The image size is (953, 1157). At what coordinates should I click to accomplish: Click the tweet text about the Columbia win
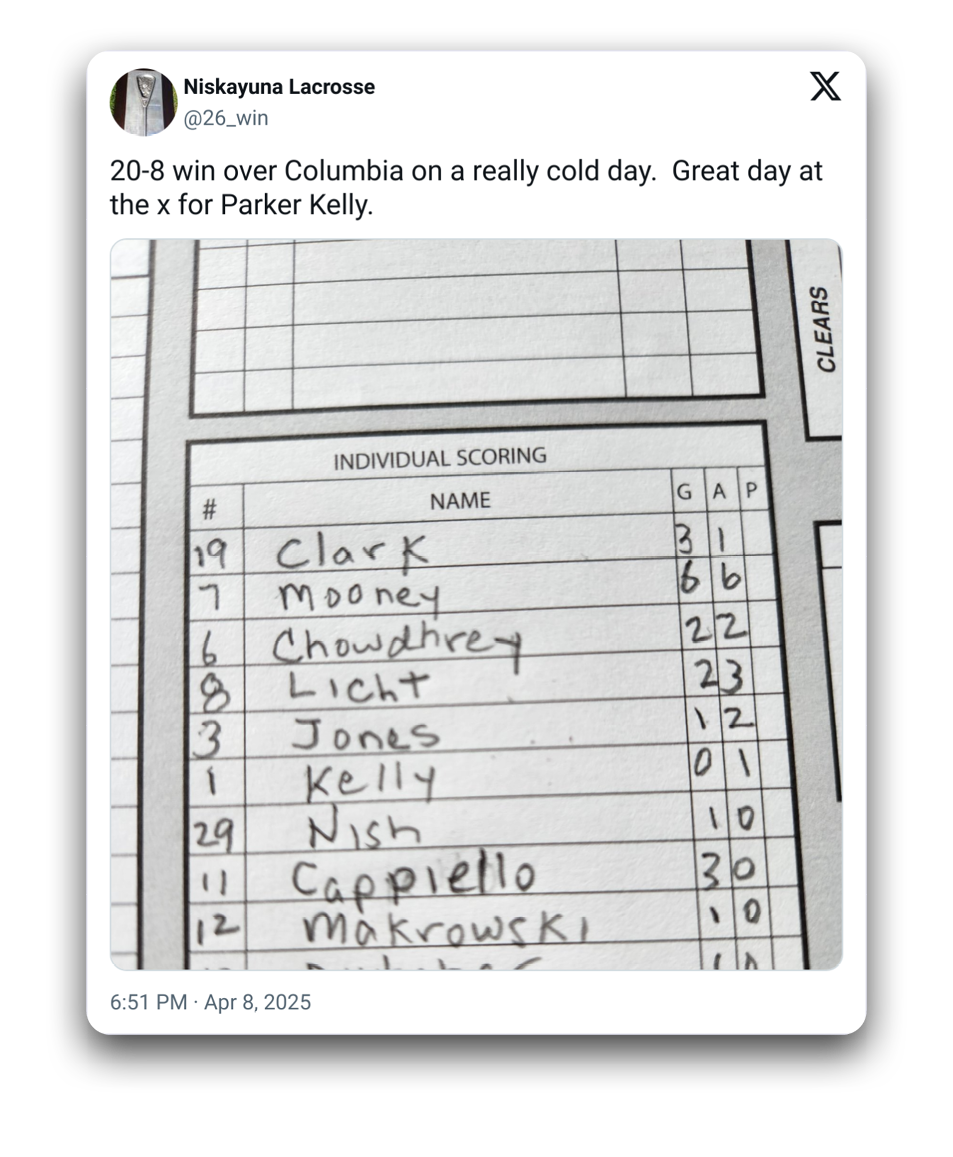tap(466, 186)
